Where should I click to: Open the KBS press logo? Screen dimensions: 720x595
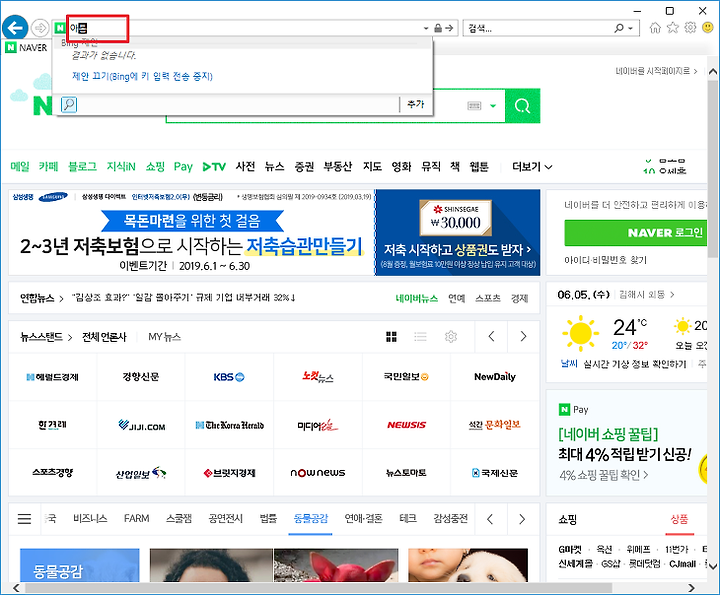click(x=229, y=377)
